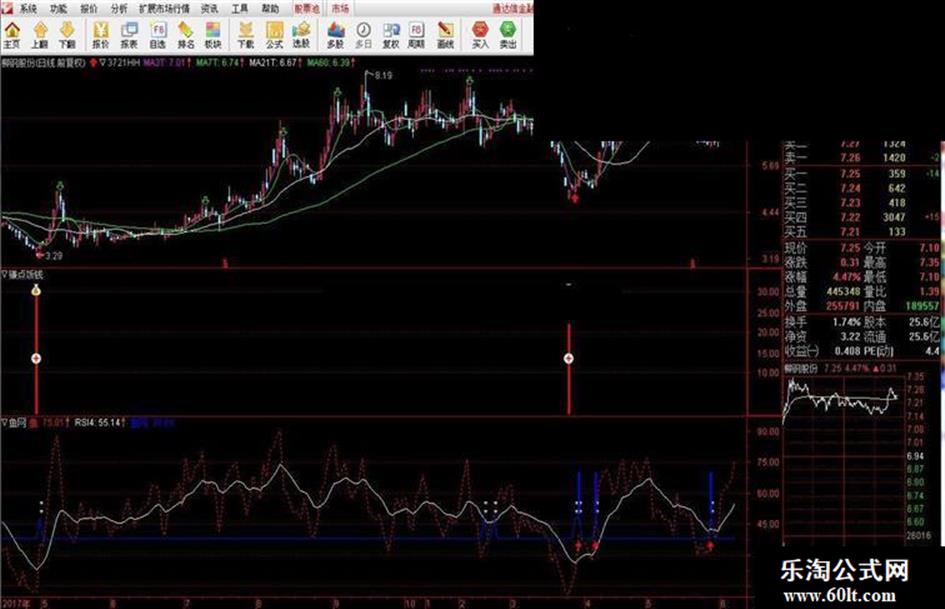Image resolution: width=945 pixels, height=609 pixels.
Task: Select the 画线 draw line tool
Action: (x=445, y=35)
